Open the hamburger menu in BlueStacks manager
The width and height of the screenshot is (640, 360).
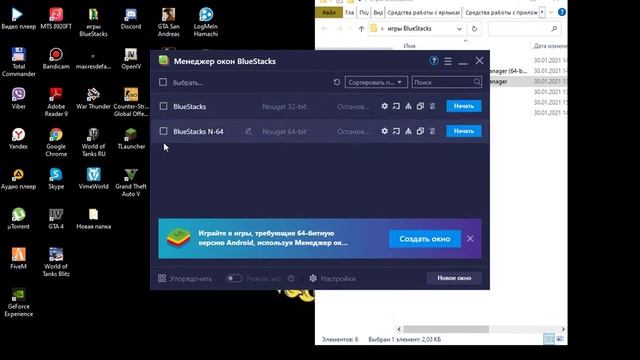tap(448, 61)
